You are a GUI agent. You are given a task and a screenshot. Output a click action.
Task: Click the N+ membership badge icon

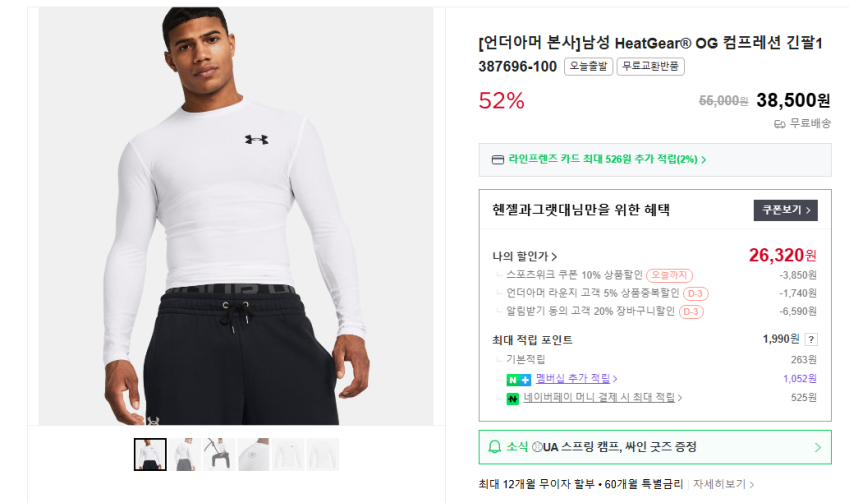(518, 379)
